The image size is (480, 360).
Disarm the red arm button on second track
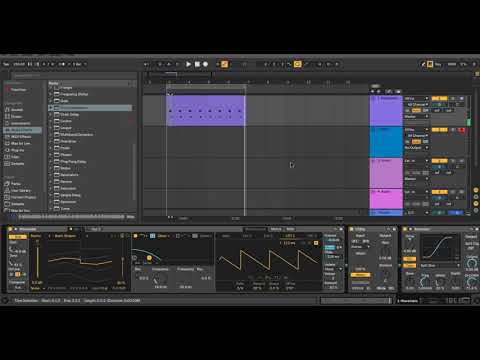click(461, 130)
